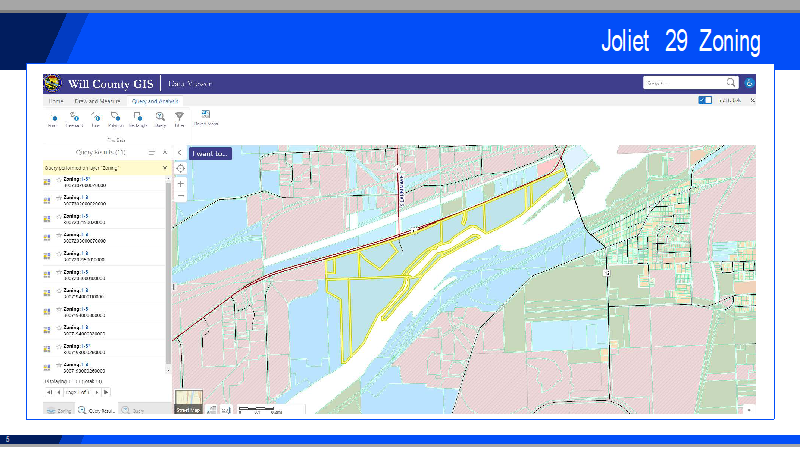Dismiss the yellow query notification banner
Viewport: 800px width, 450px height.
164,168
